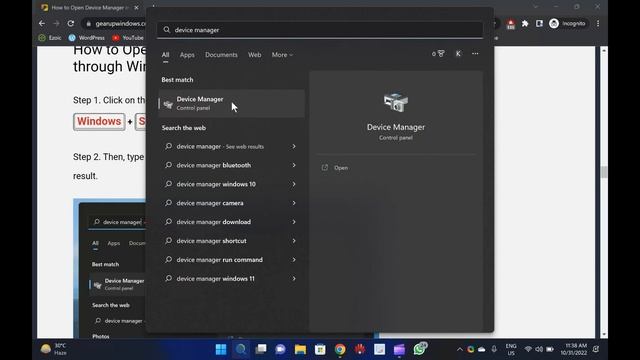
Task: Expand arrow for device manager download
Action: coord(294,222)
